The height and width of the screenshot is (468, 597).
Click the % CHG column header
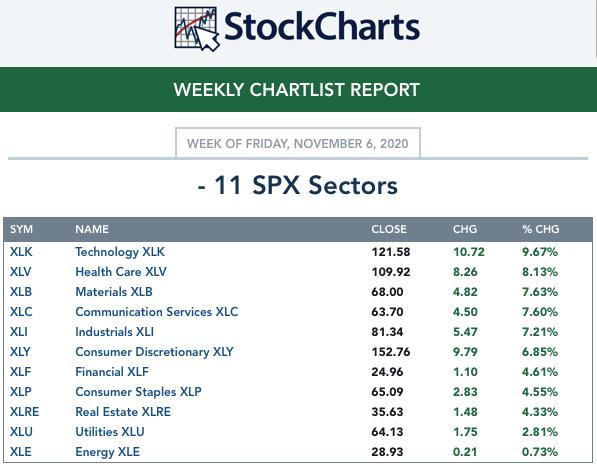[541, 229]
